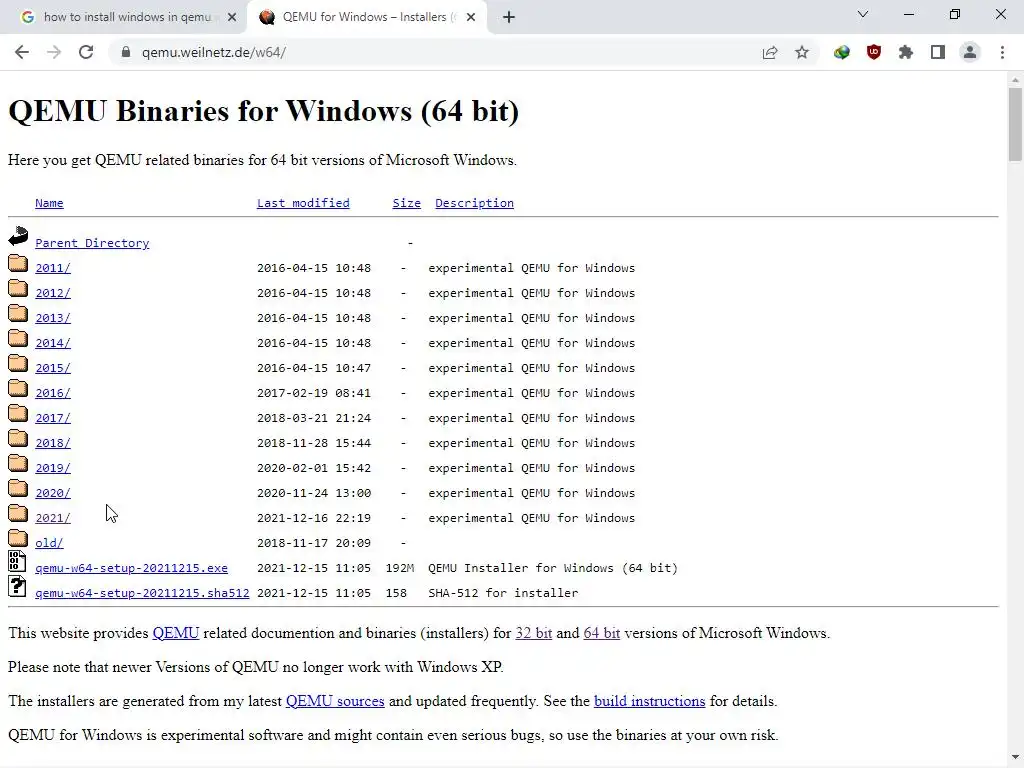The height and width of the screenshot is (768, 1024).
Task: Follow the QEMU link in the paragraph
Action: tap(176, 633)
